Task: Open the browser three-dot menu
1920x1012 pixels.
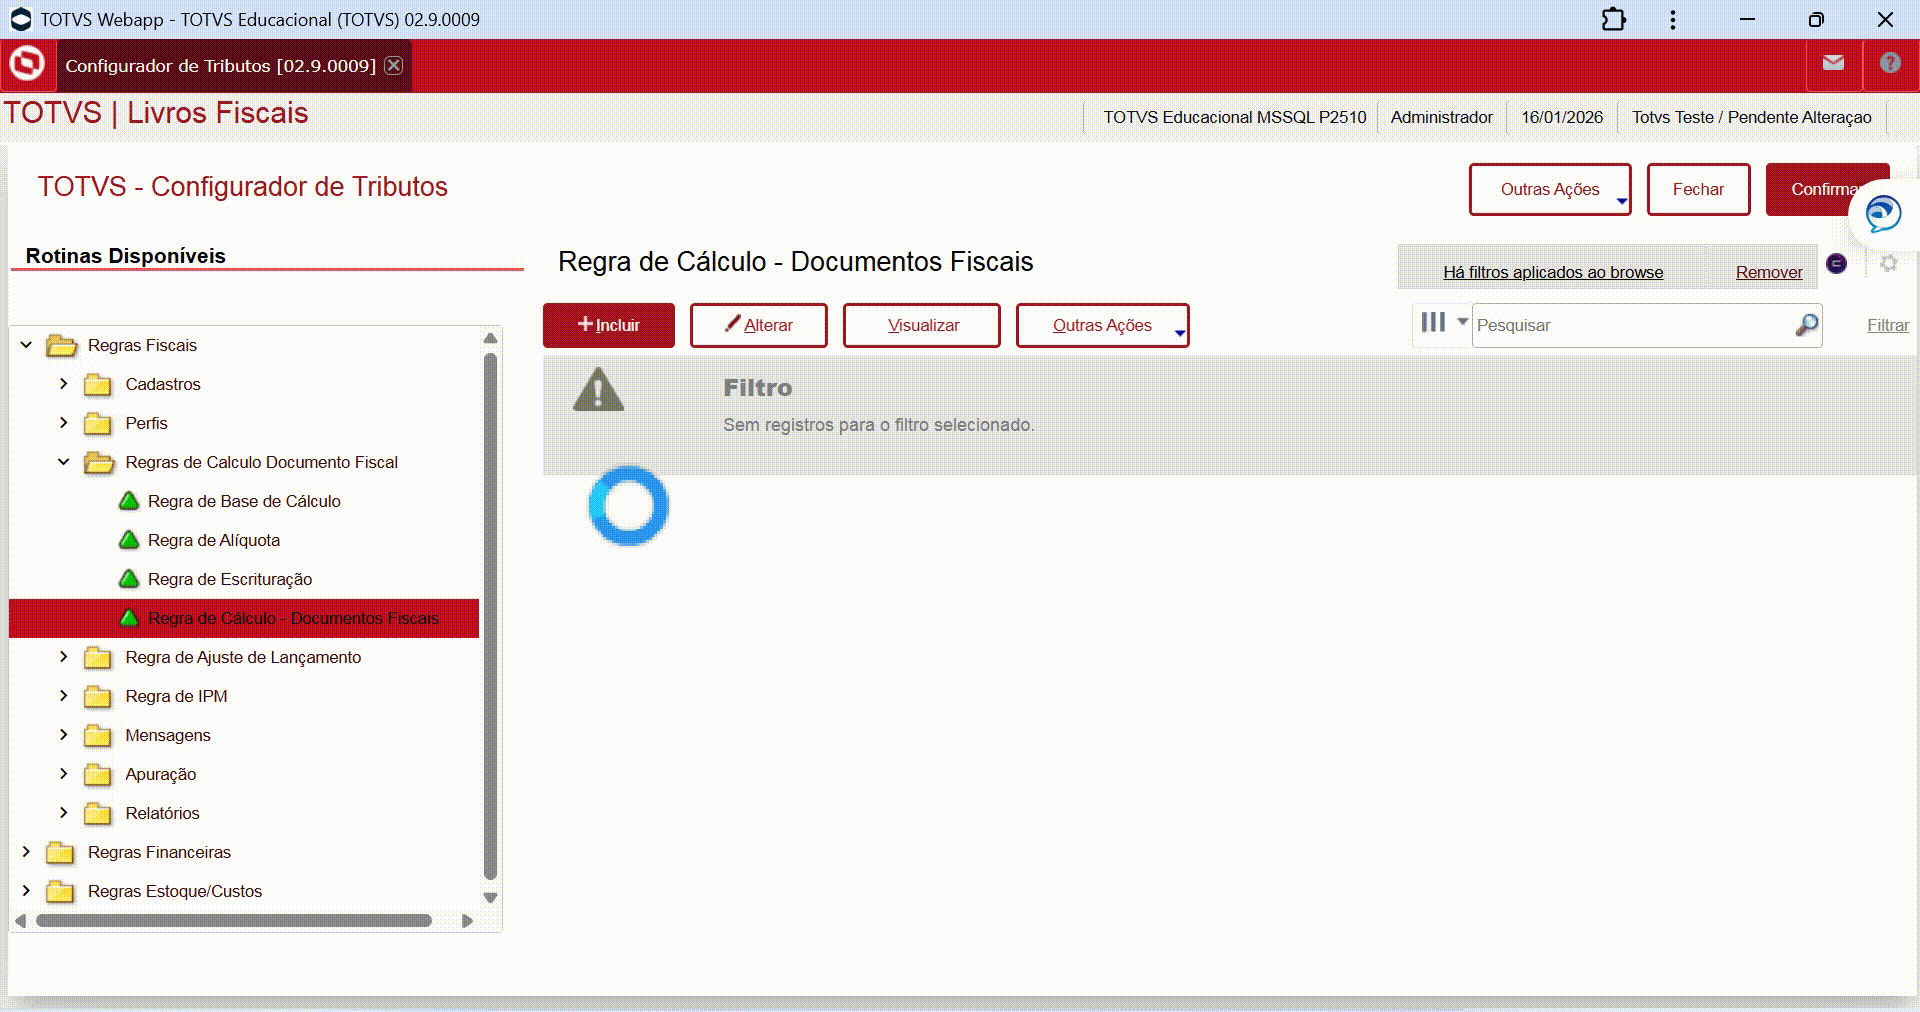Action: 1672,20
